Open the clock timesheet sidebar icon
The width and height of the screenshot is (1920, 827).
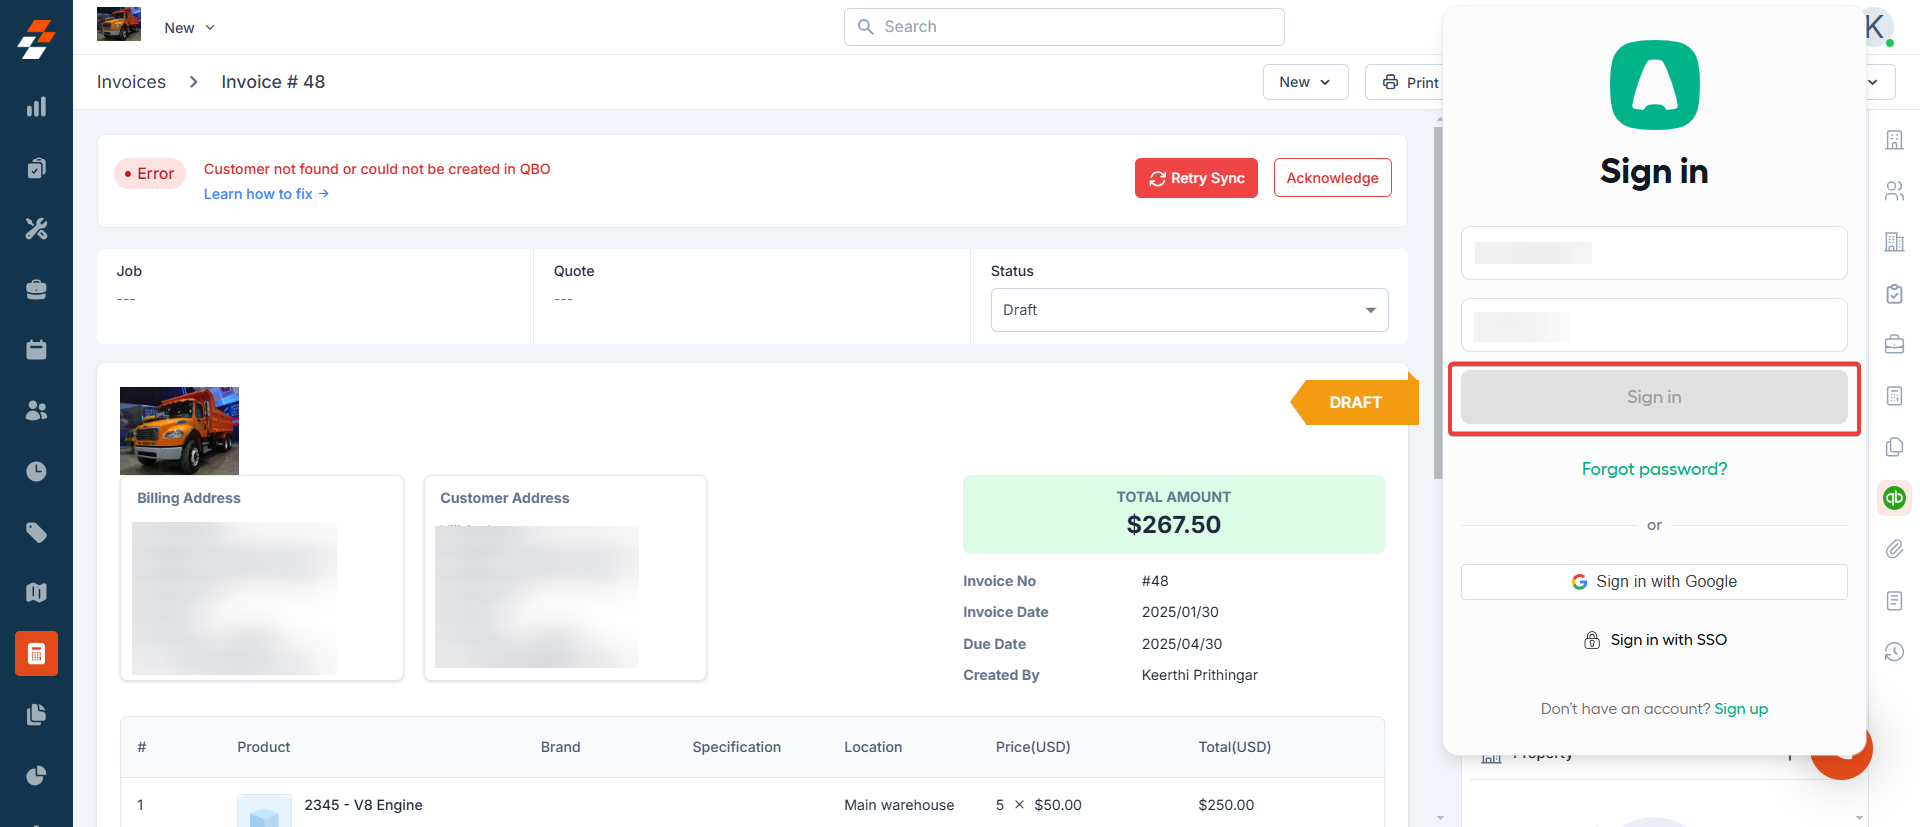click(36, 471)
